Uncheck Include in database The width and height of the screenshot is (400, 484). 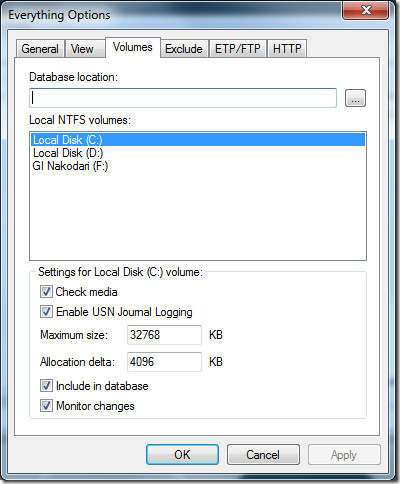(x=46, y=386)
